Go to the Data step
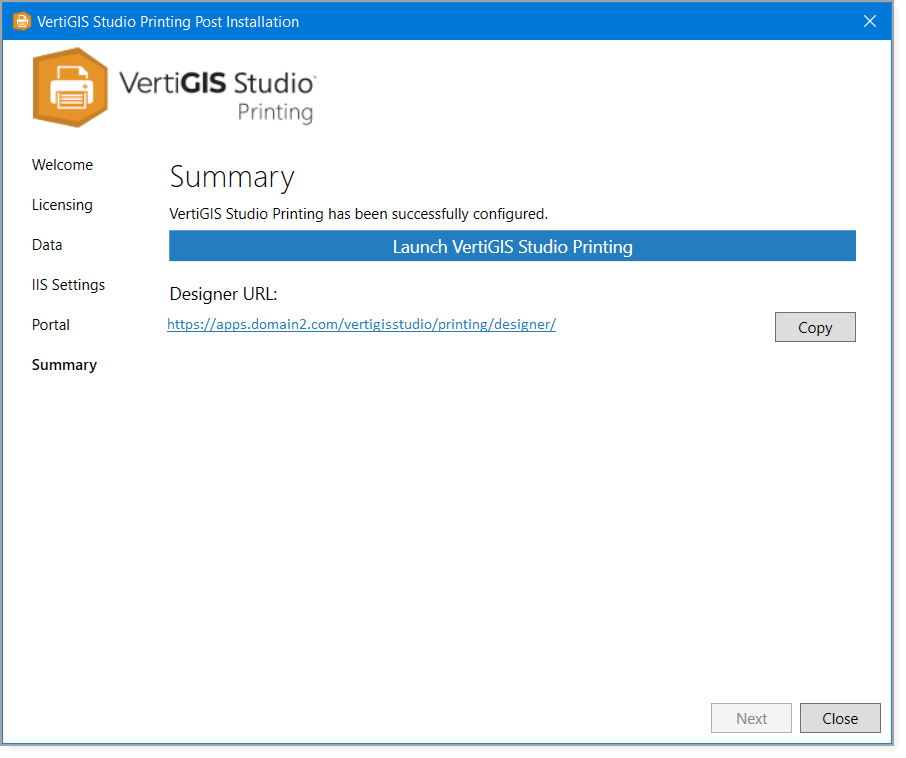The height and width of the screenshot is (758, 906). click(x=46, y=245)
